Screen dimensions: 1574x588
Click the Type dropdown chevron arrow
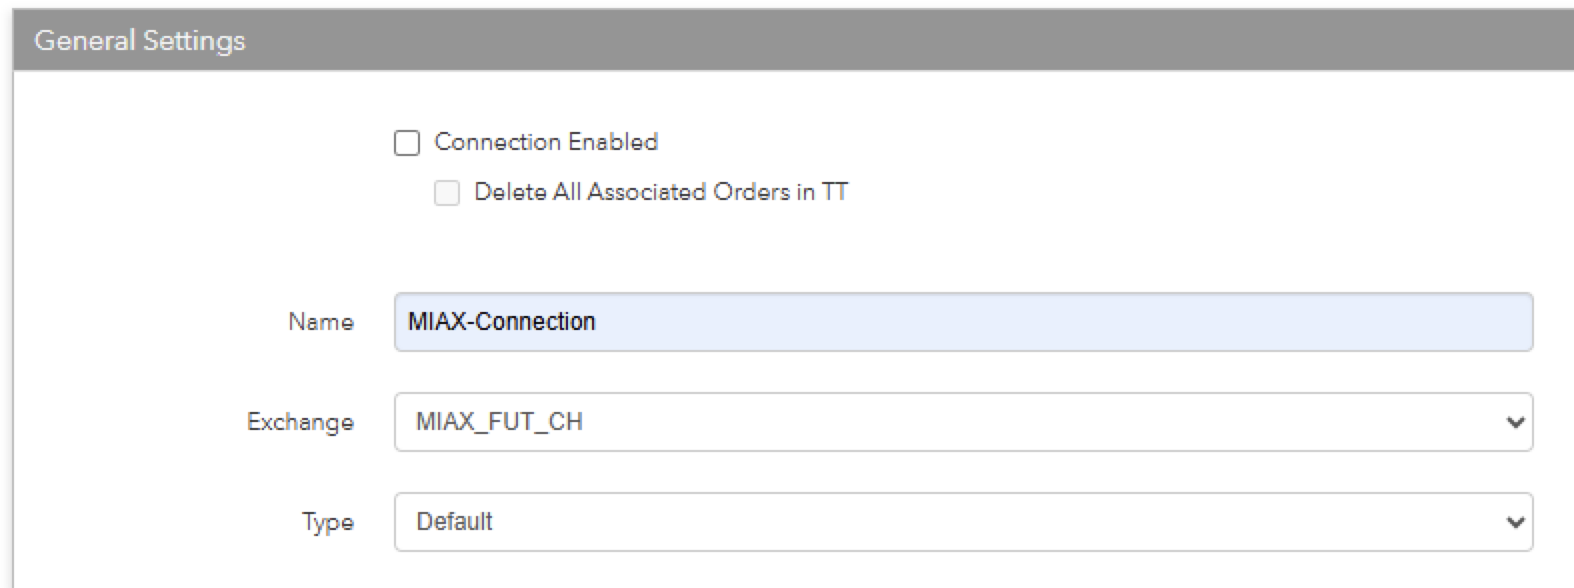coord(1515,523)
